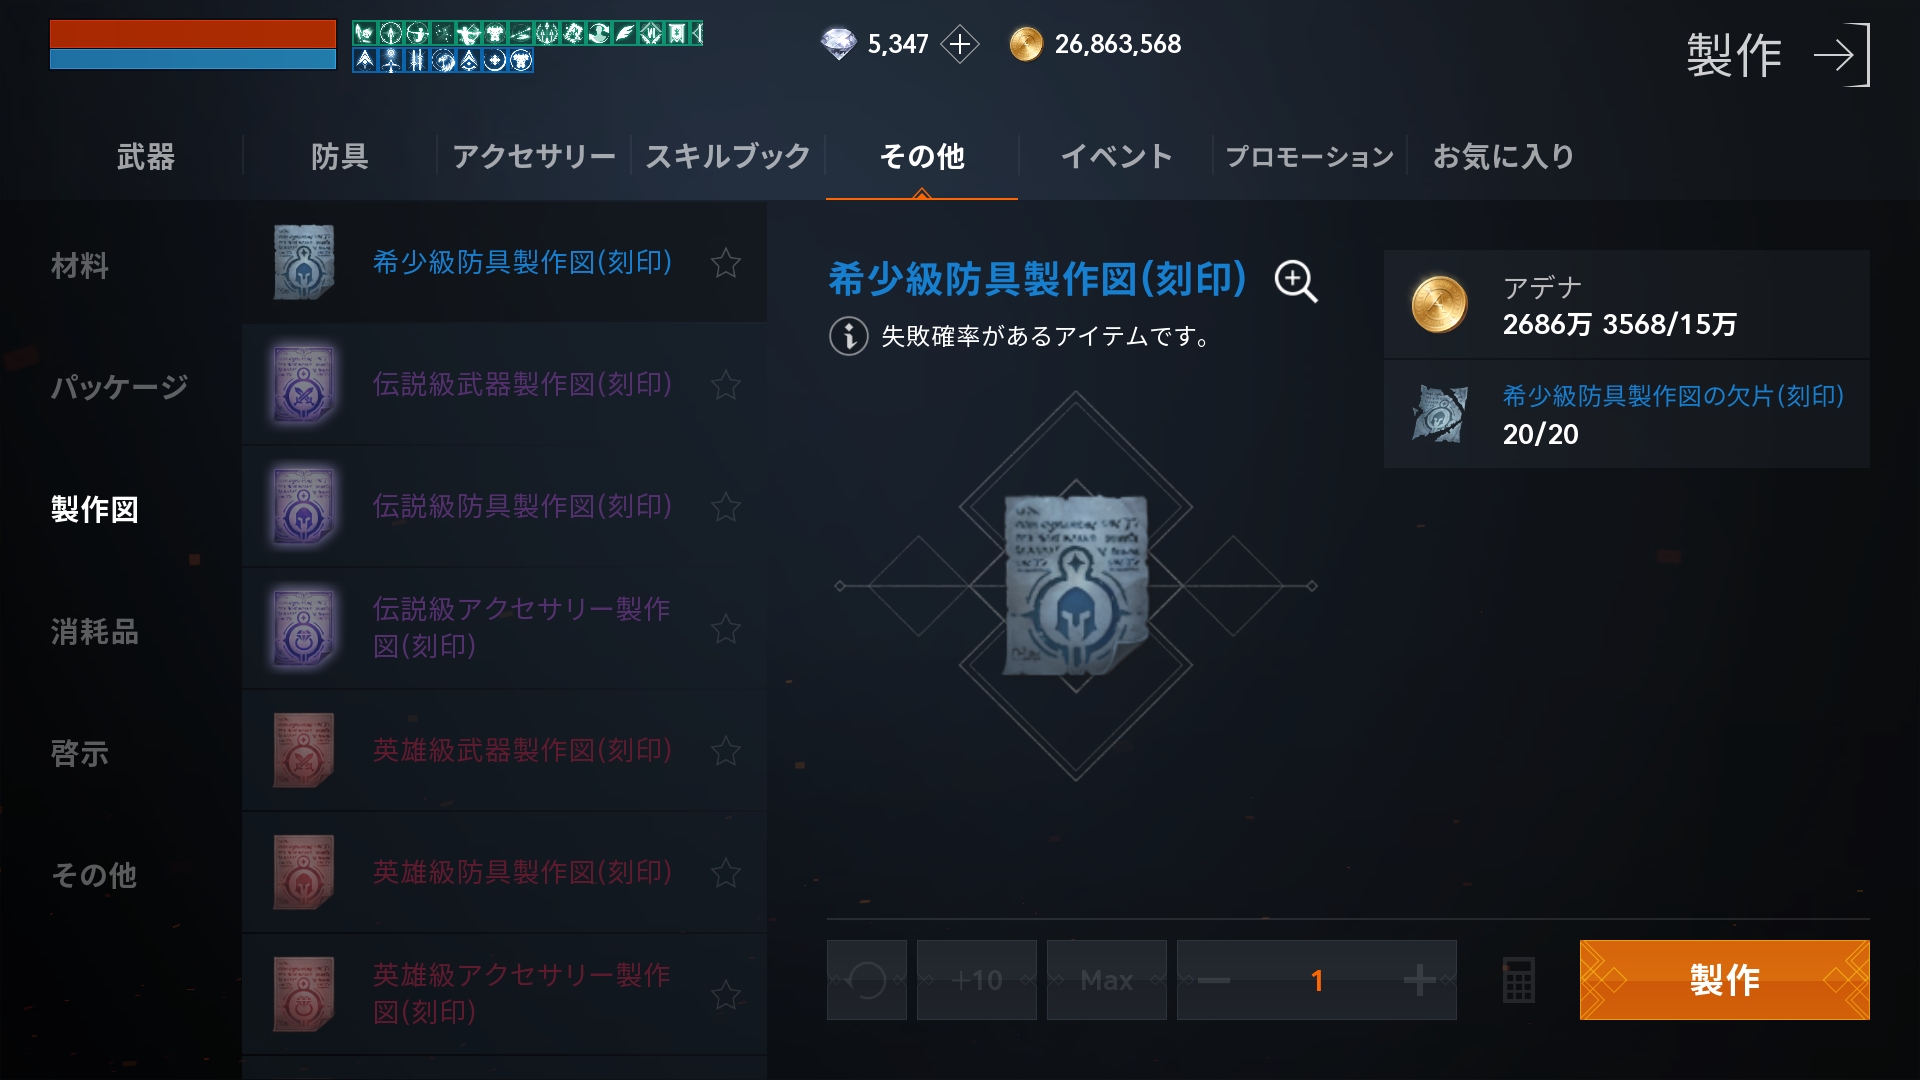Screen dimensions: 1920x1080
Task: Click the Max quantity button
Action: click(x=1107, y=980)
